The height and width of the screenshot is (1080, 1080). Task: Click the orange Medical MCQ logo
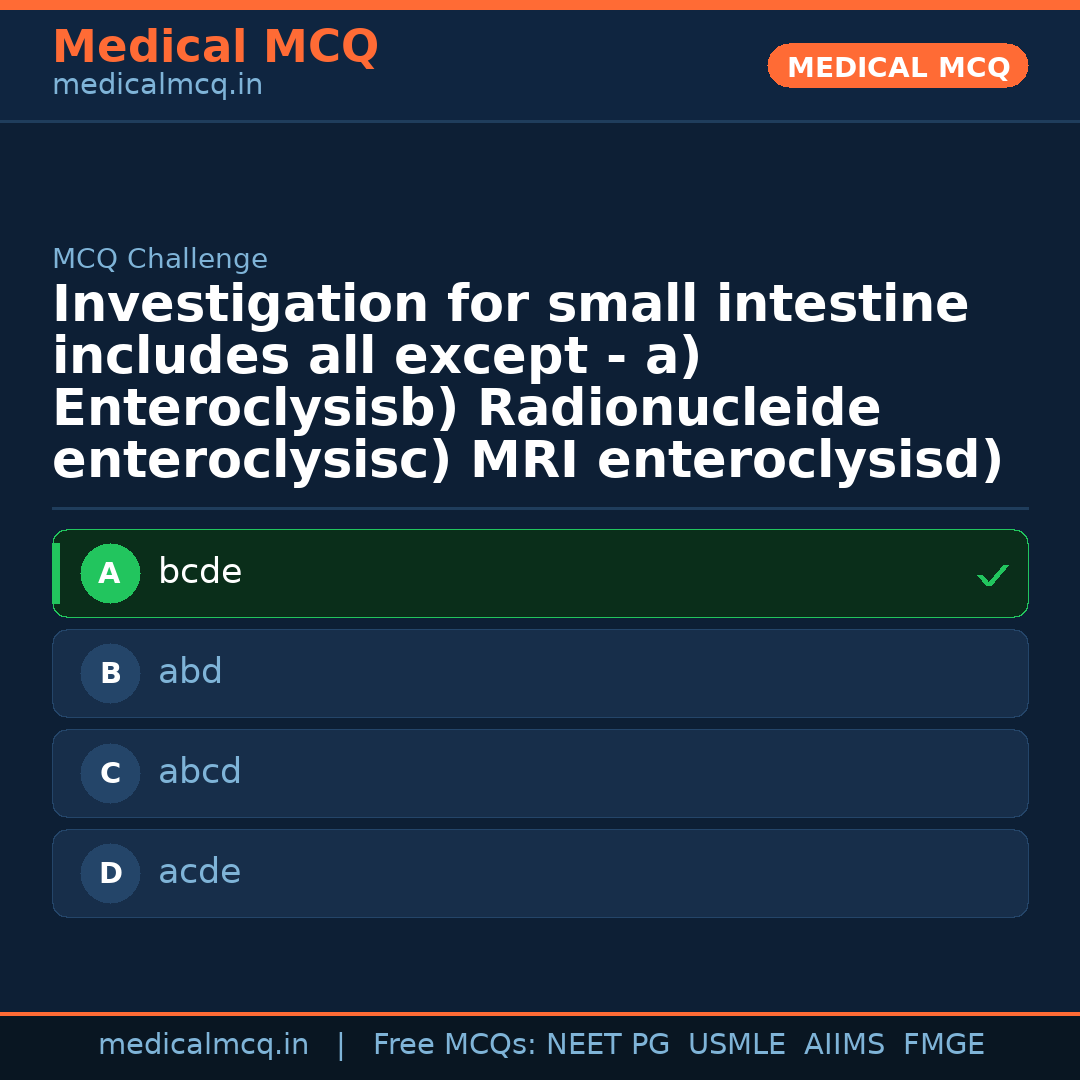tap(216, 47)
